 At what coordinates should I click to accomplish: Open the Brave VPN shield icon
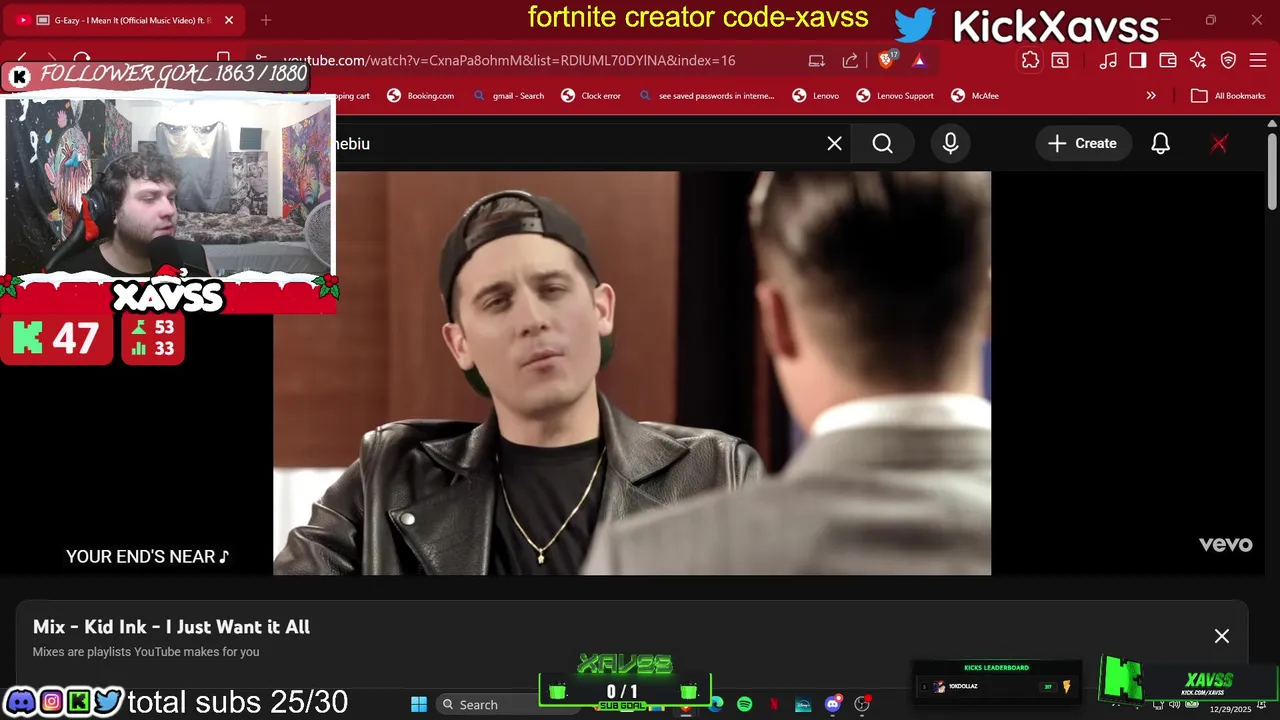coord(1229,60)
